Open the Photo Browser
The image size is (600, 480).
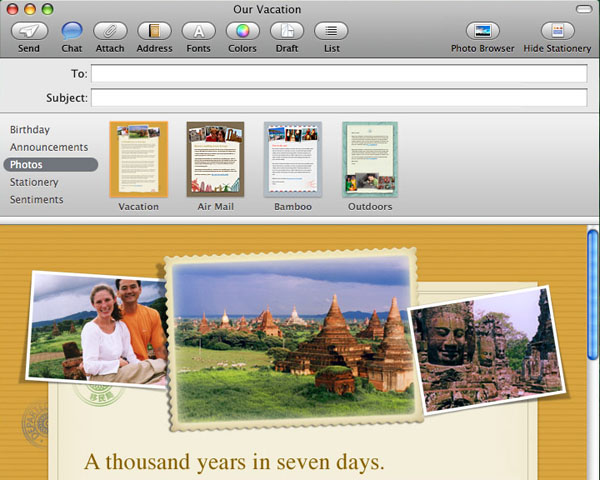point(482,31)
